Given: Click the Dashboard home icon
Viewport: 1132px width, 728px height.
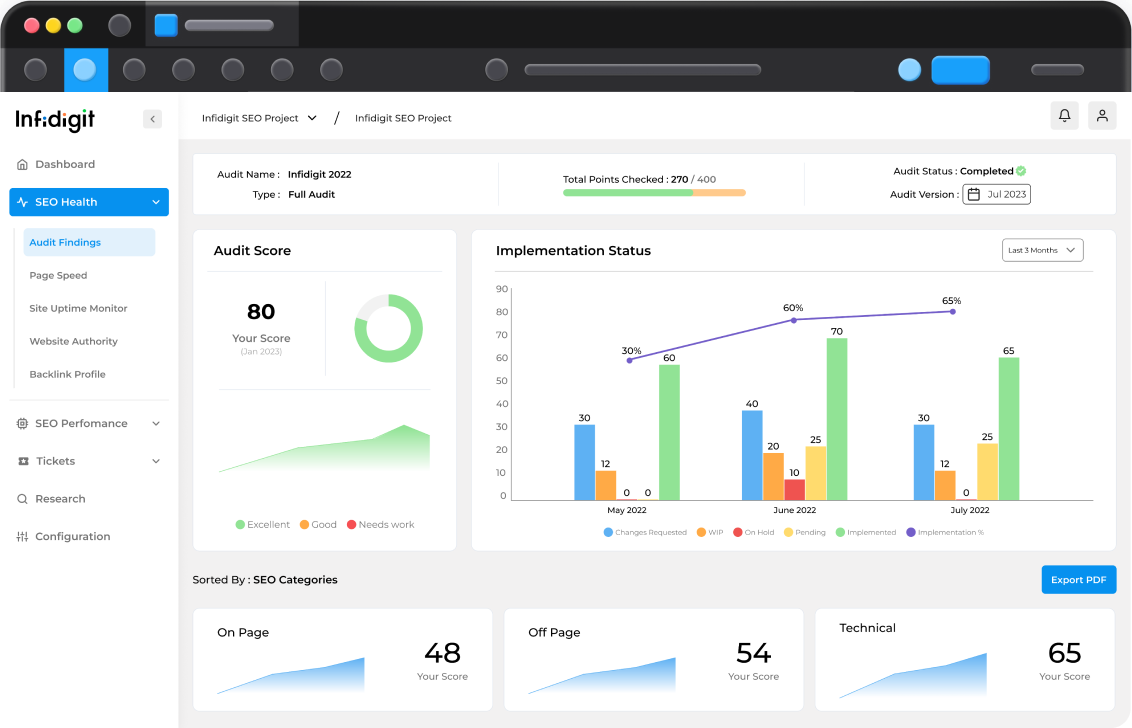Looking at the screenshot, I should [x=23, y=164].
